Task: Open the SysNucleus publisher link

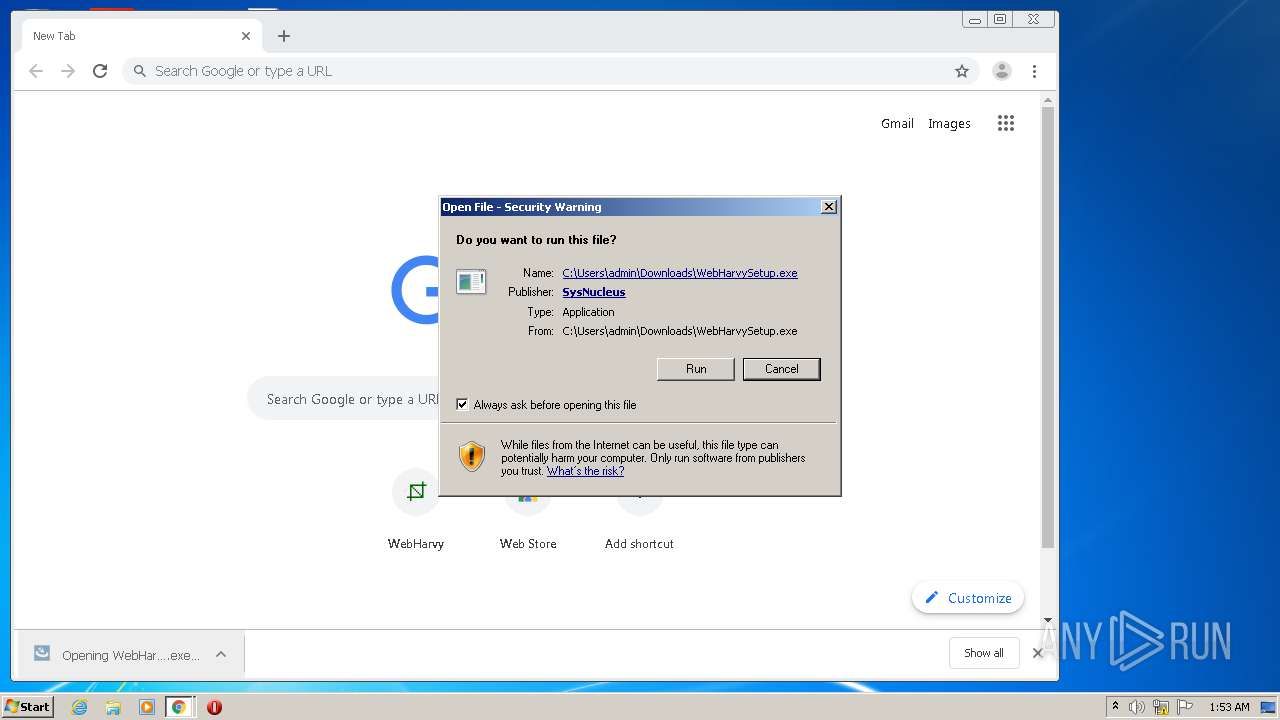Action: (x=594, y=292)
